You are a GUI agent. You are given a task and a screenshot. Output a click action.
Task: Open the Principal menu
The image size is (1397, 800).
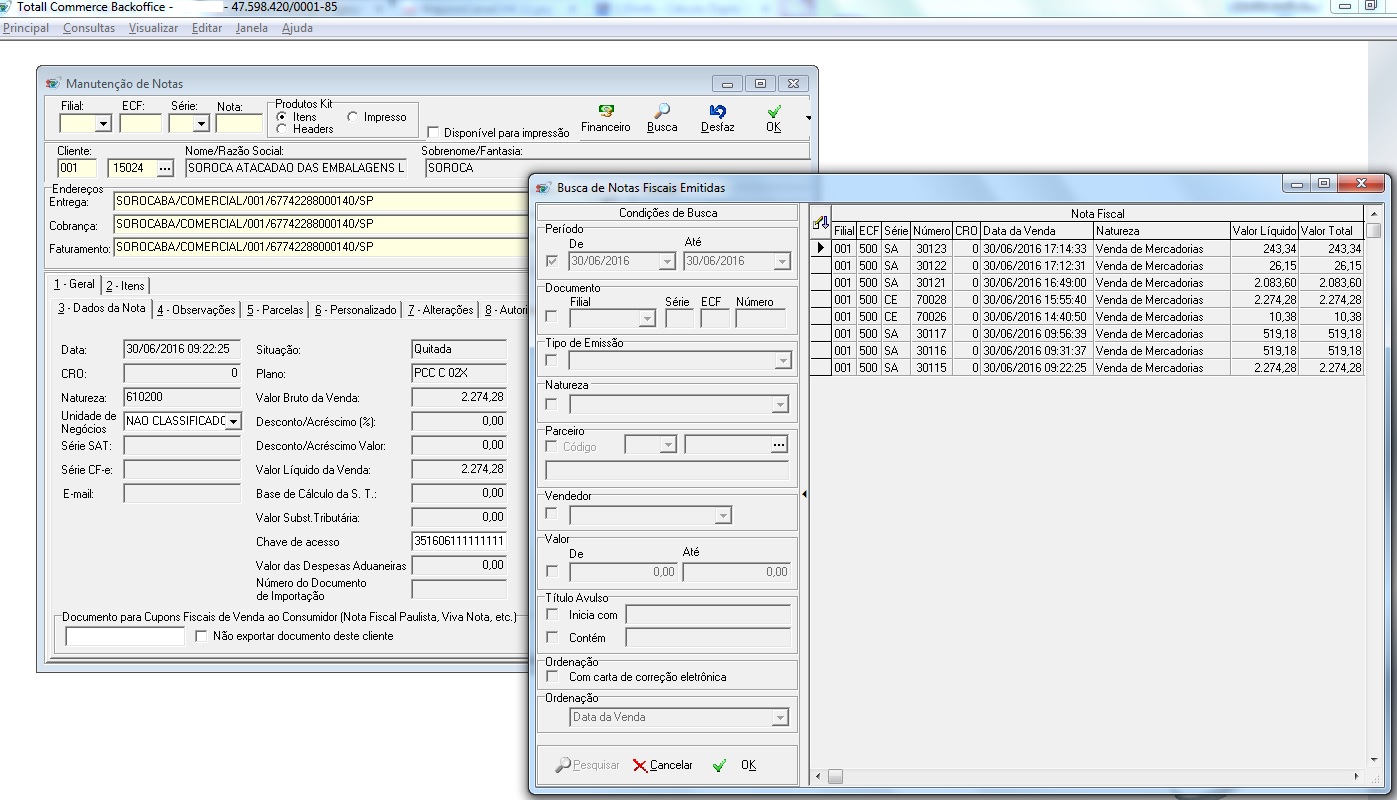[x=26, y=28]
